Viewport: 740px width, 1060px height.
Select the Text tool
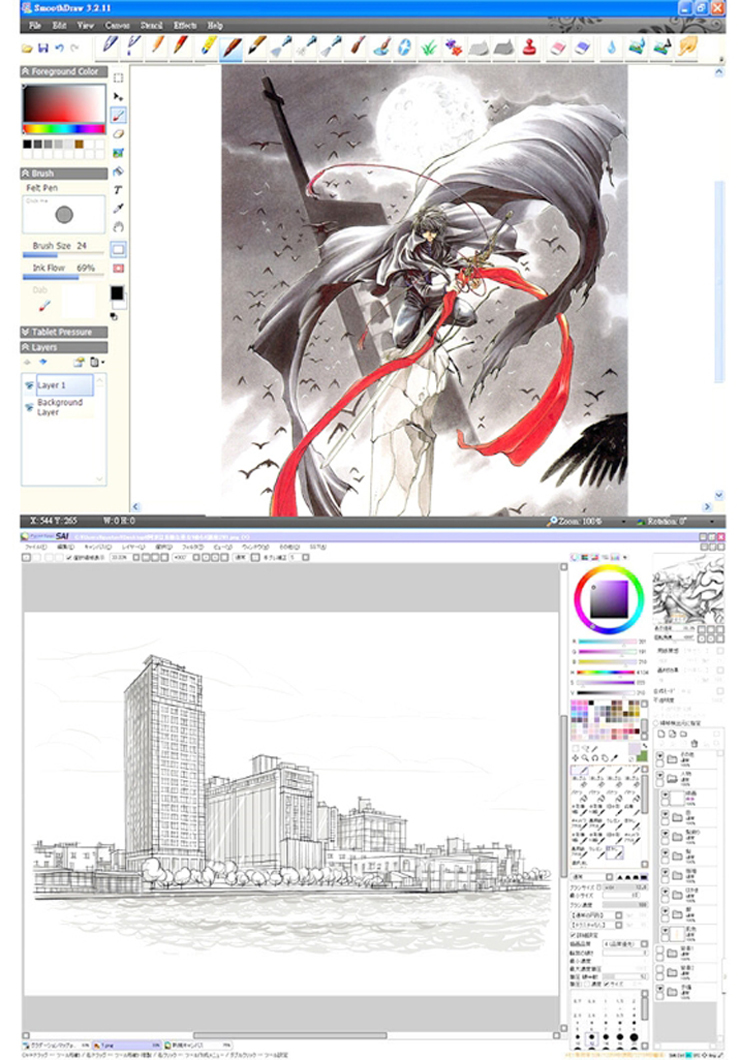(119, 190)
